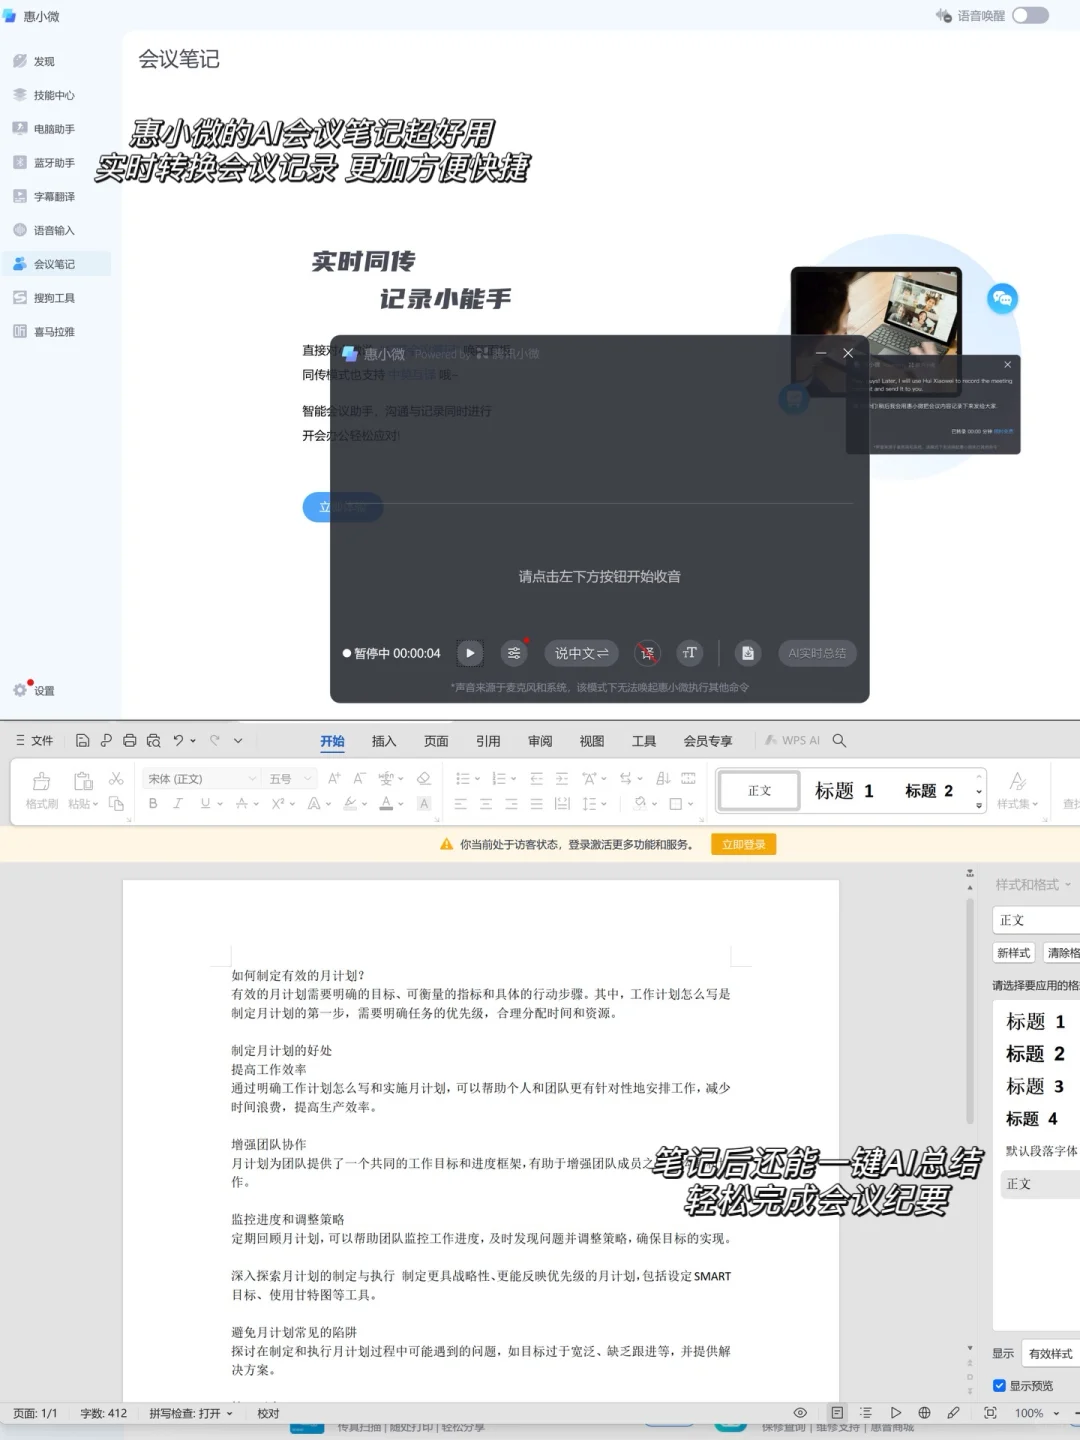Open the 样式集 dropdown
The image size is (1080, 1440).
click(x=1018, y=790)
